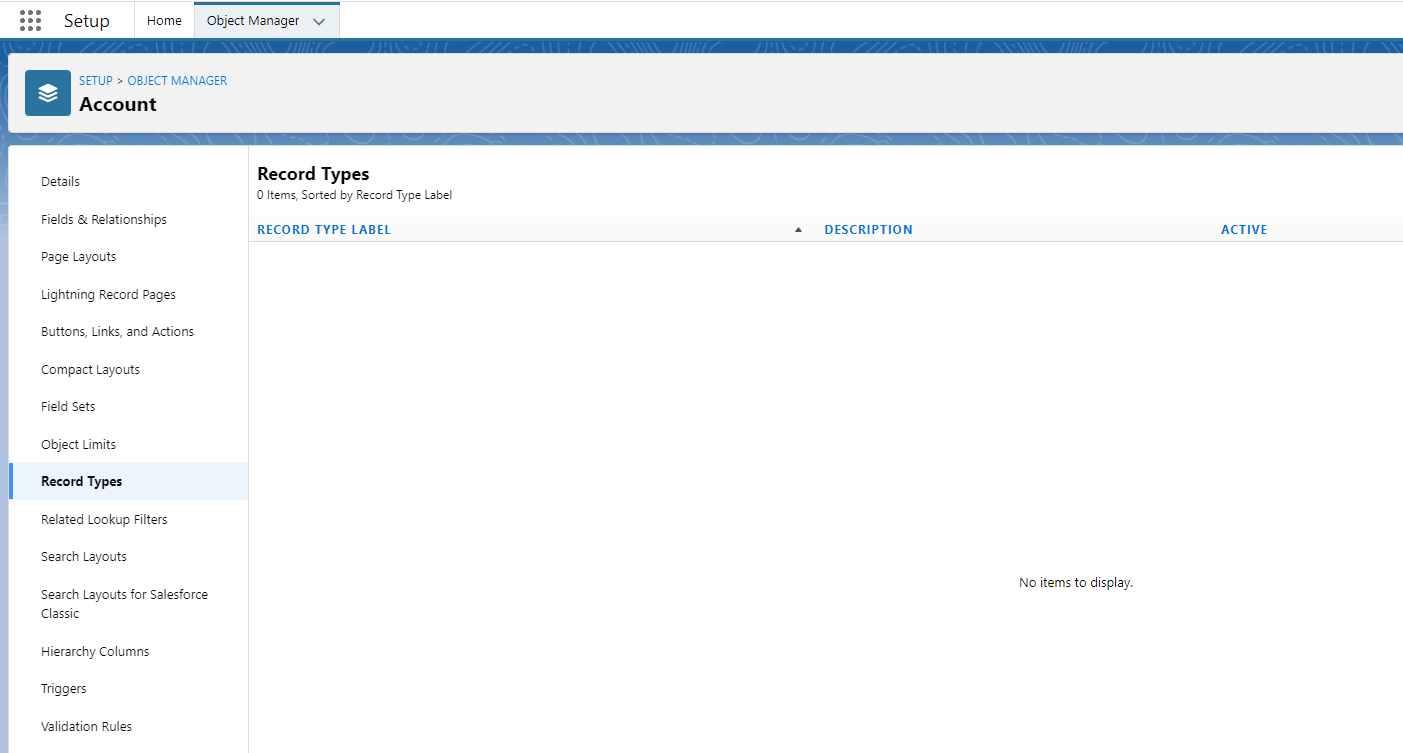Switch to the Home tab

[164, 20]
